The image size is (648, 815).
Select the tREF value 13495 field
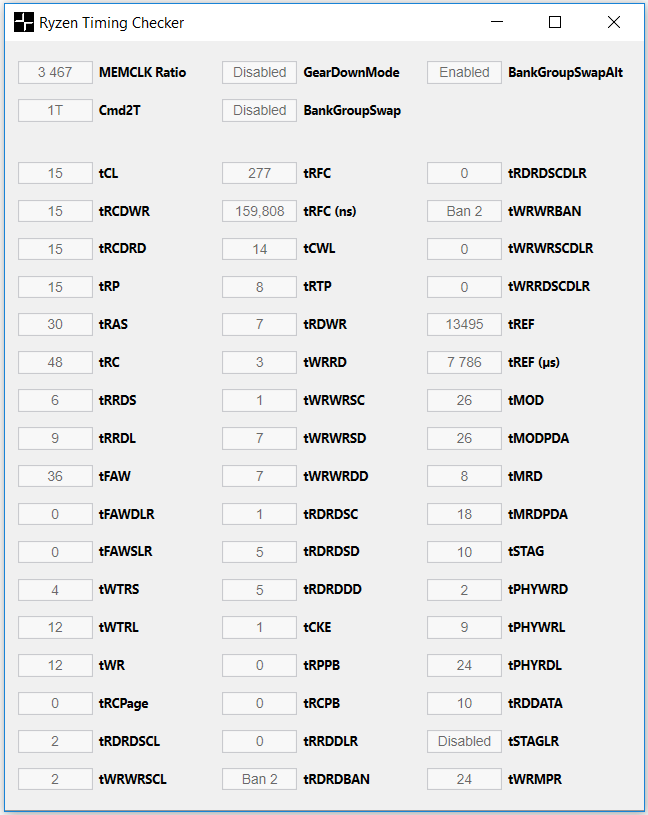[x=465, y=324]
